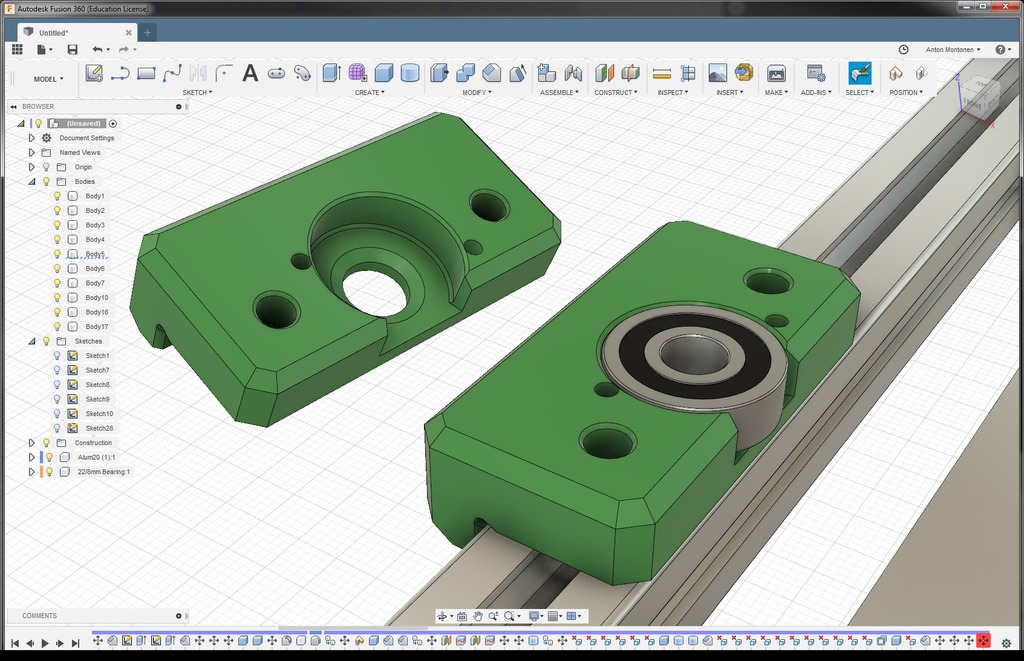Hide Sketch28 using its lightbulb

pos(58,428)
